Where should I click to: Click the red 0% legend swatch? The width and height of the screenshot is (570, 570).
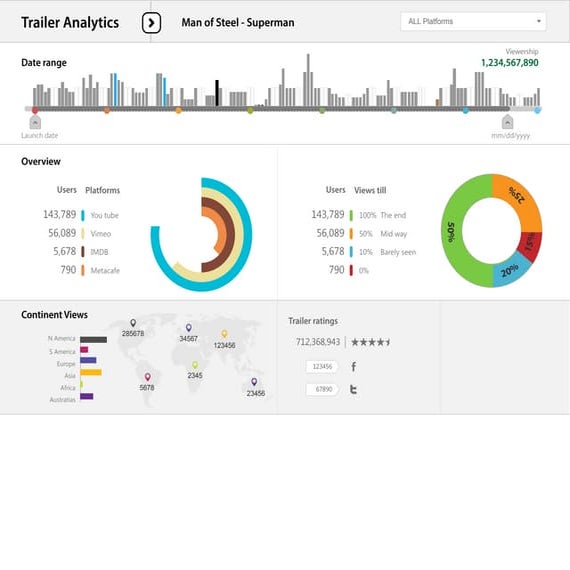tap(351, 270)
